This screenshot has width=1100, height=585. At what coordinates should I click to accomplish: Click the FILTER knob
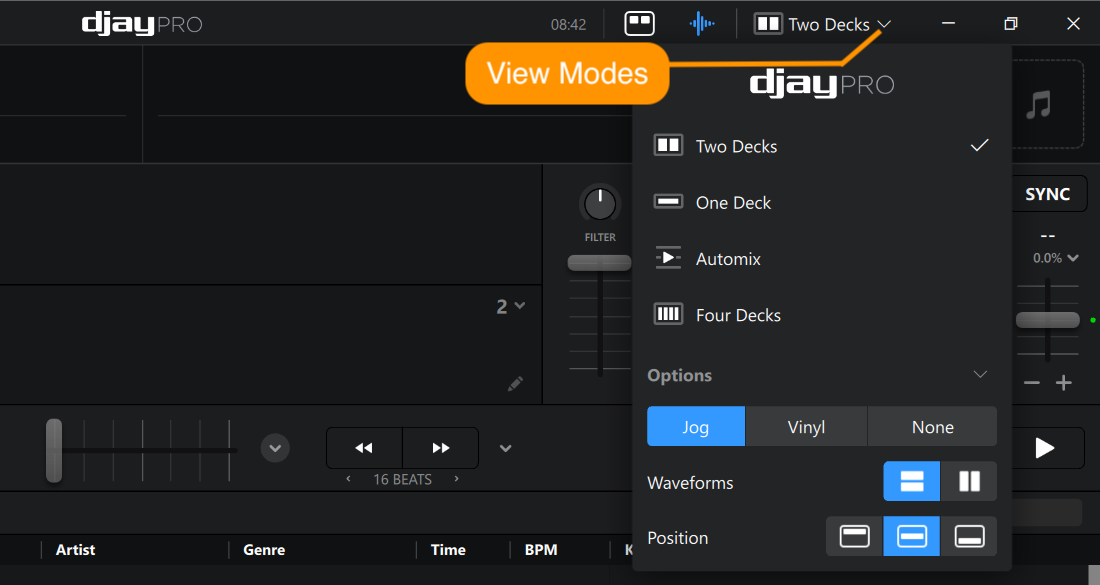pyautogui.click(x=600, y=204)
